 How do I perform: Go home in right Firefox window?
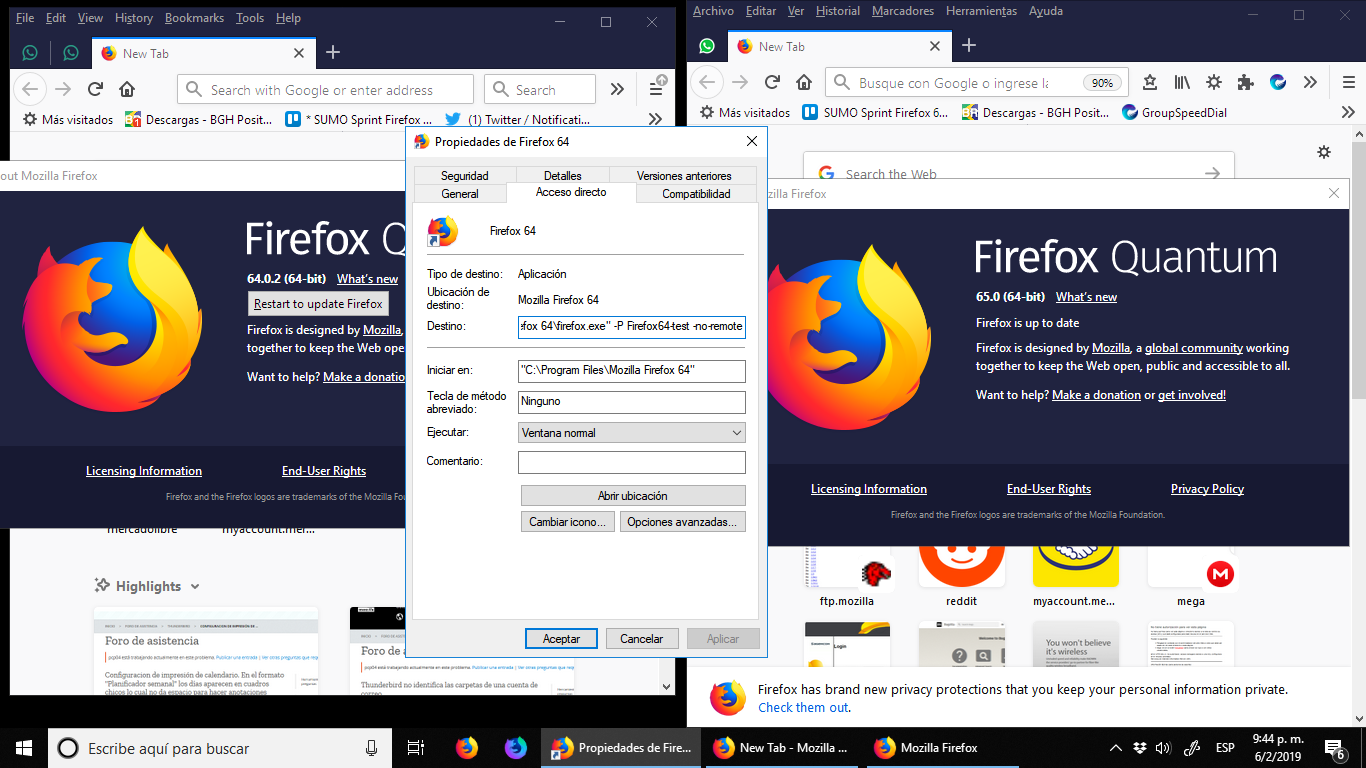802,82
